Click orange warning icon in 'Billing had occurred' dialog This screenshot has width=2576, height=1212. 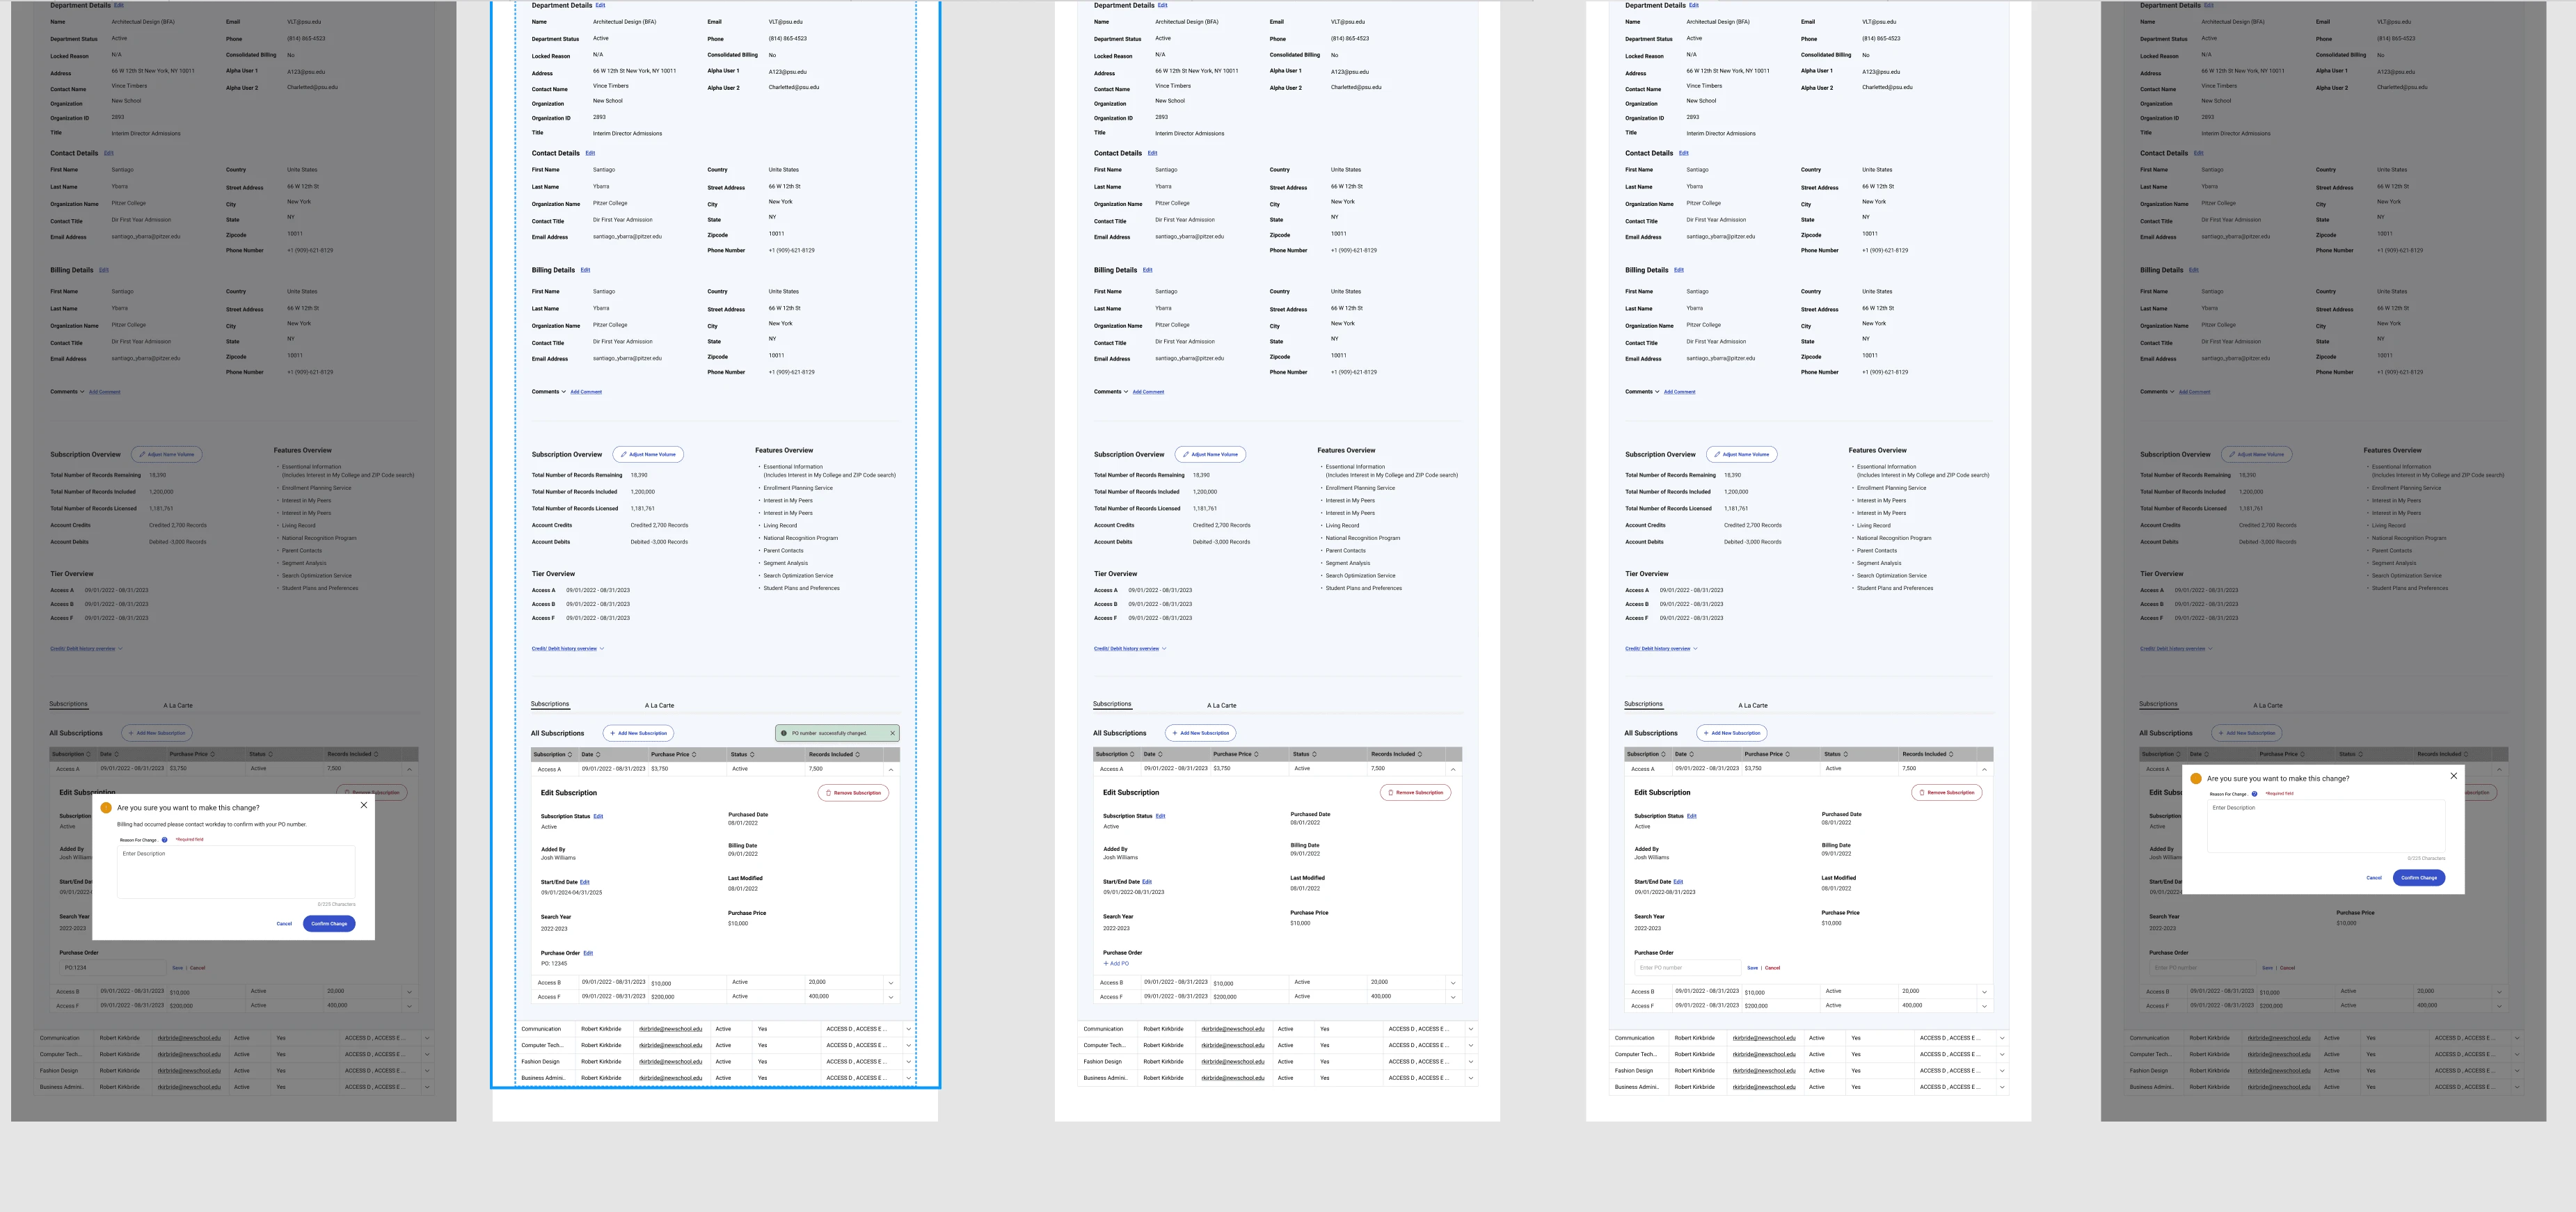pyautogui.click(x=106, y=808)
